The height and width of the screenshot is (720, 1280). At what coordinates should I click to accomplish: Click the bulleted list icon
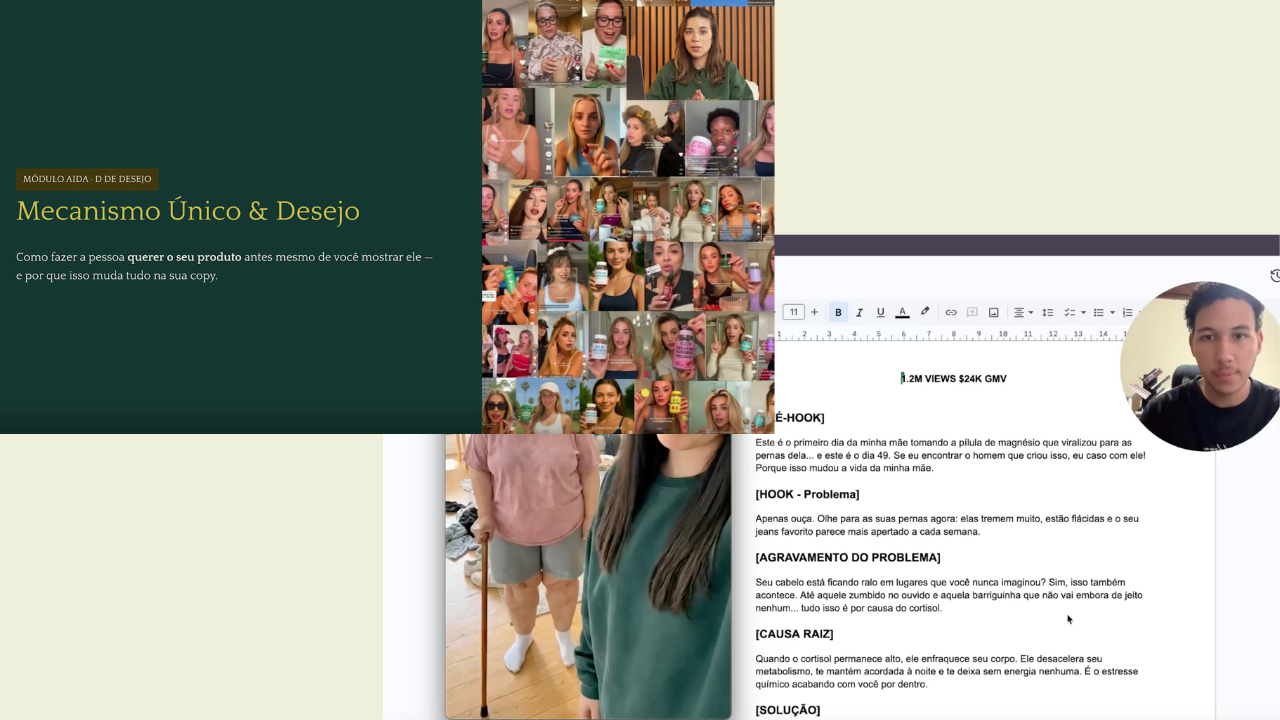tap(1098, 312)
